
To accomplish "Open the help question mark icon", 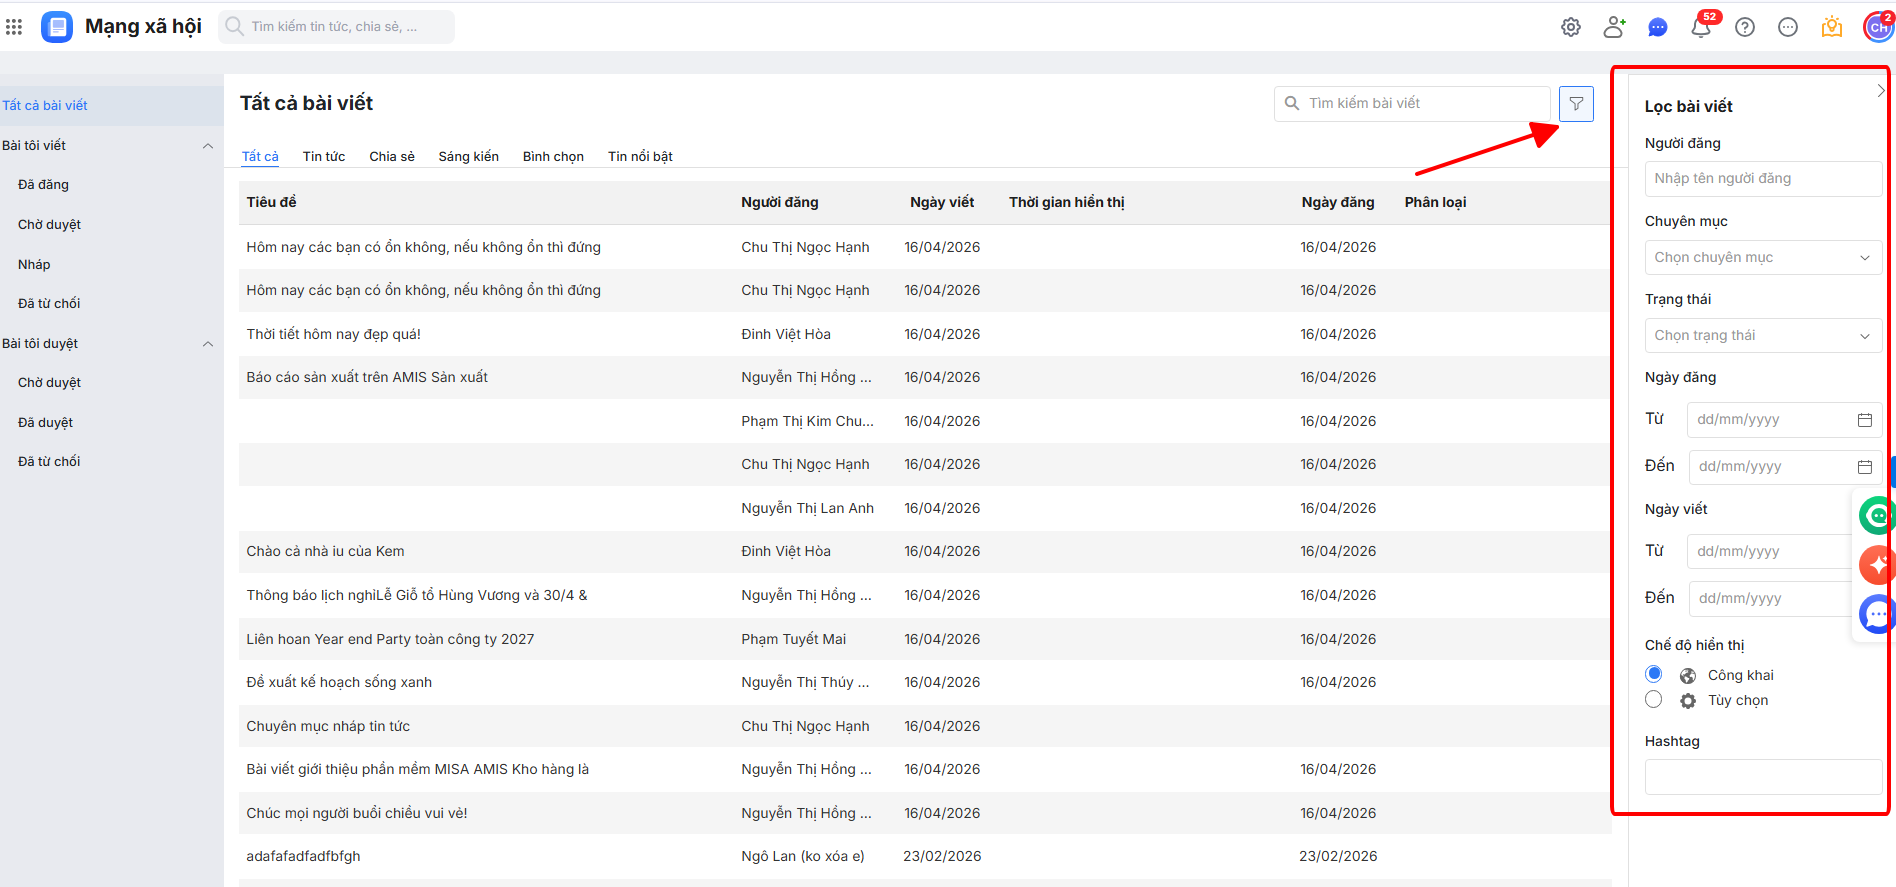I will [x=1745, y=28].
